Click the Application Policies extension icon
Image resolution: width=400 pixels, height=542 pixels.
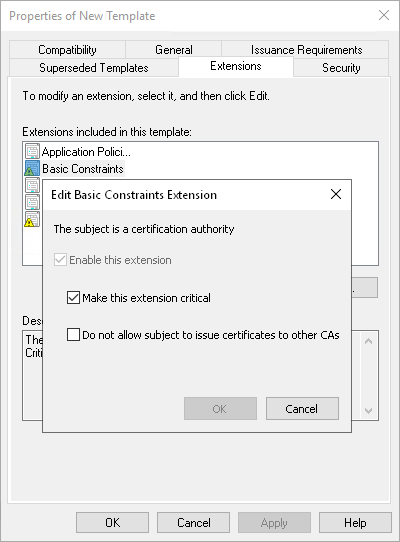tap(32, 151)
